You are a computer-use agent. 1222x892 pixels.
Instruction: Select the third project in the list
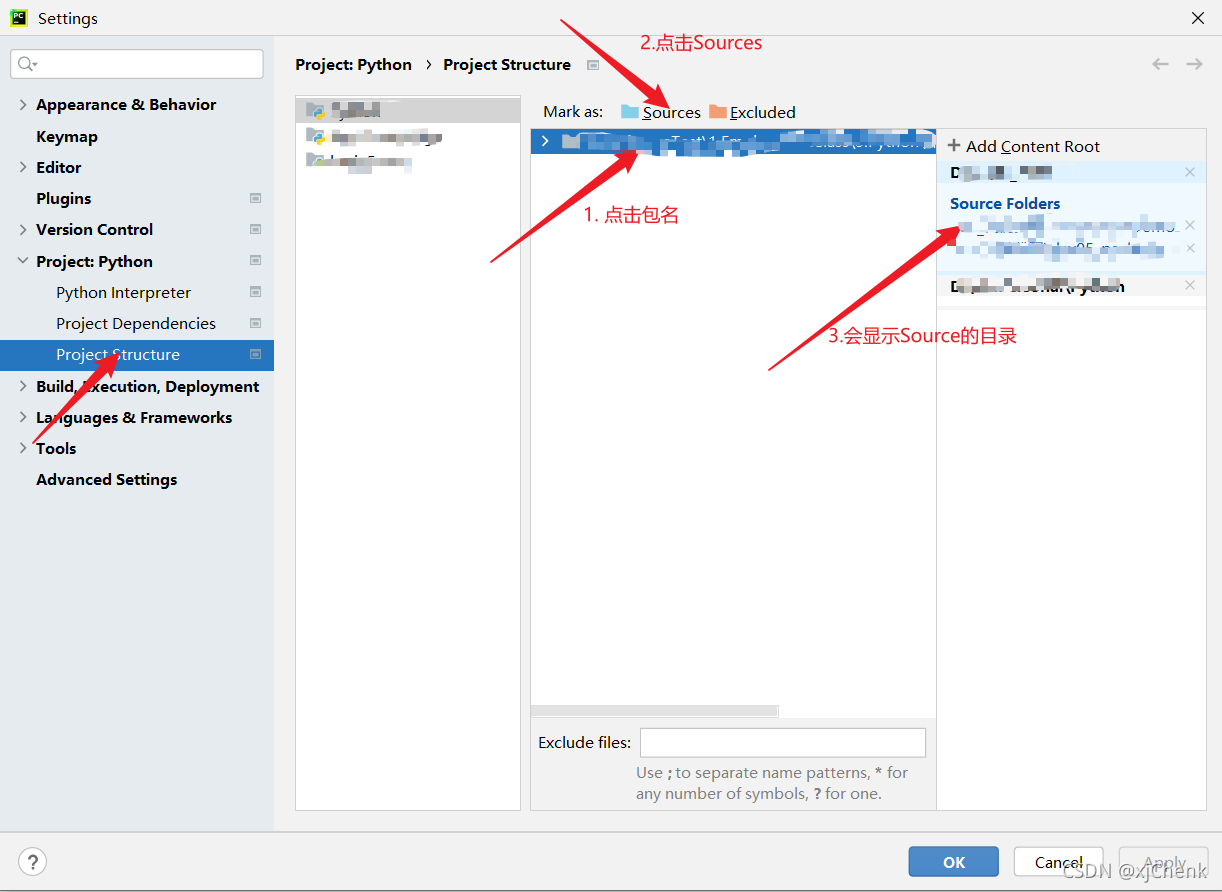(408, 160)
